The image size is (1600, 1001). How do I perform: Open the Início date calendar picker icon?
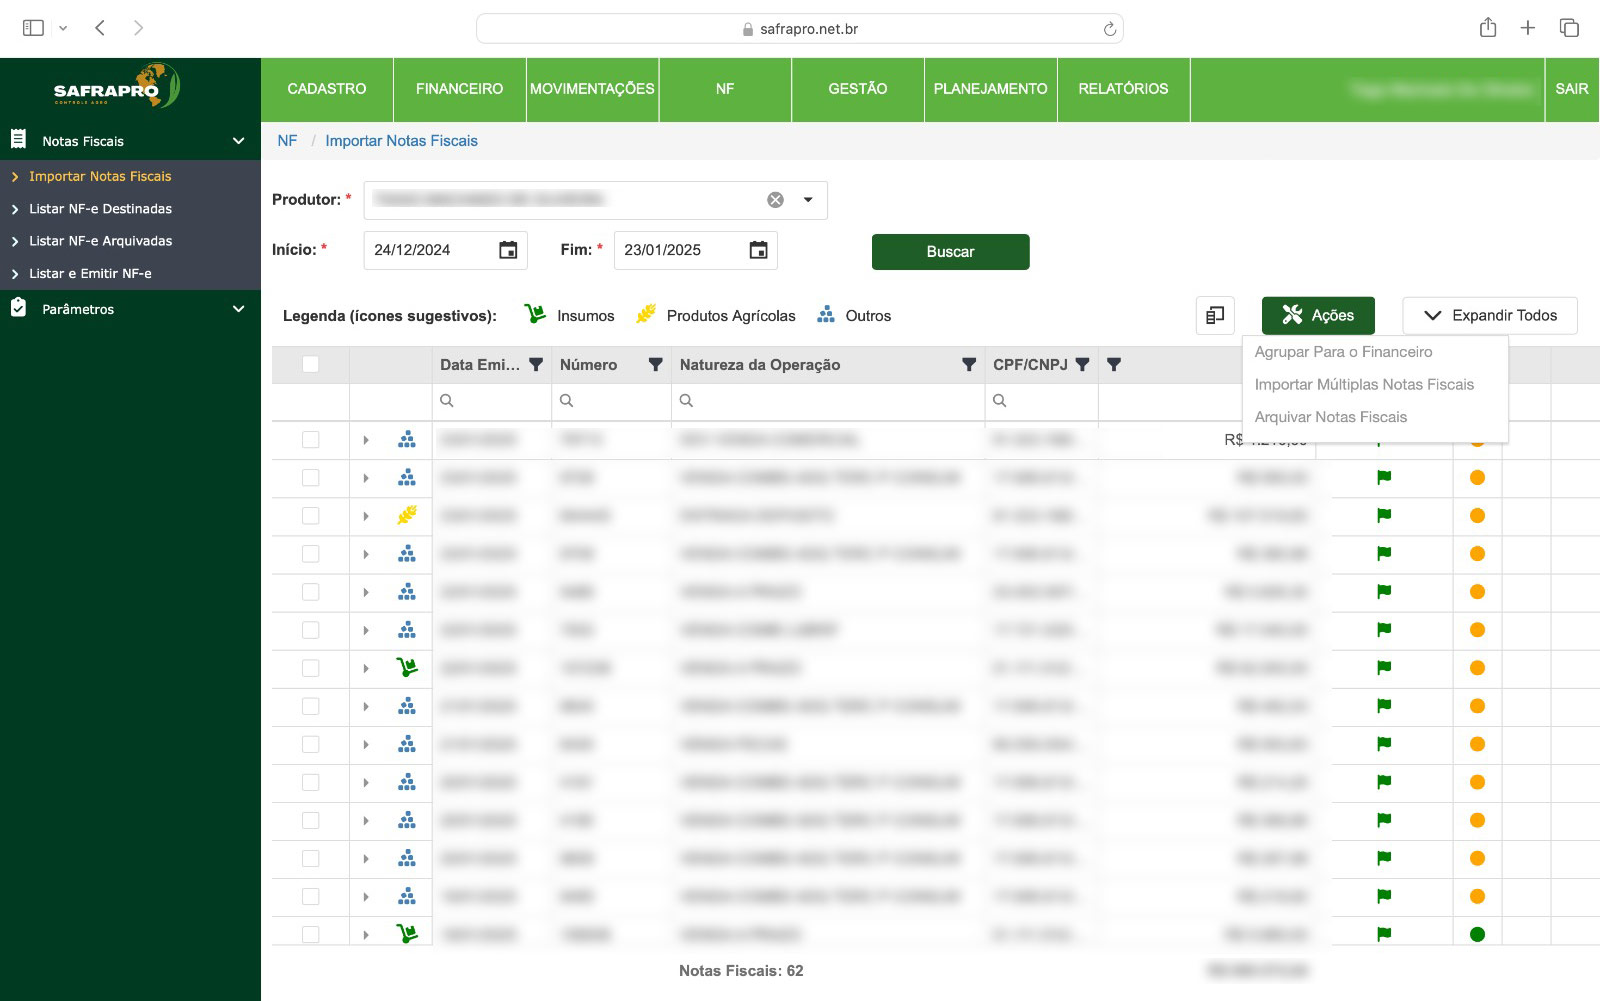(x=508, y=250)
